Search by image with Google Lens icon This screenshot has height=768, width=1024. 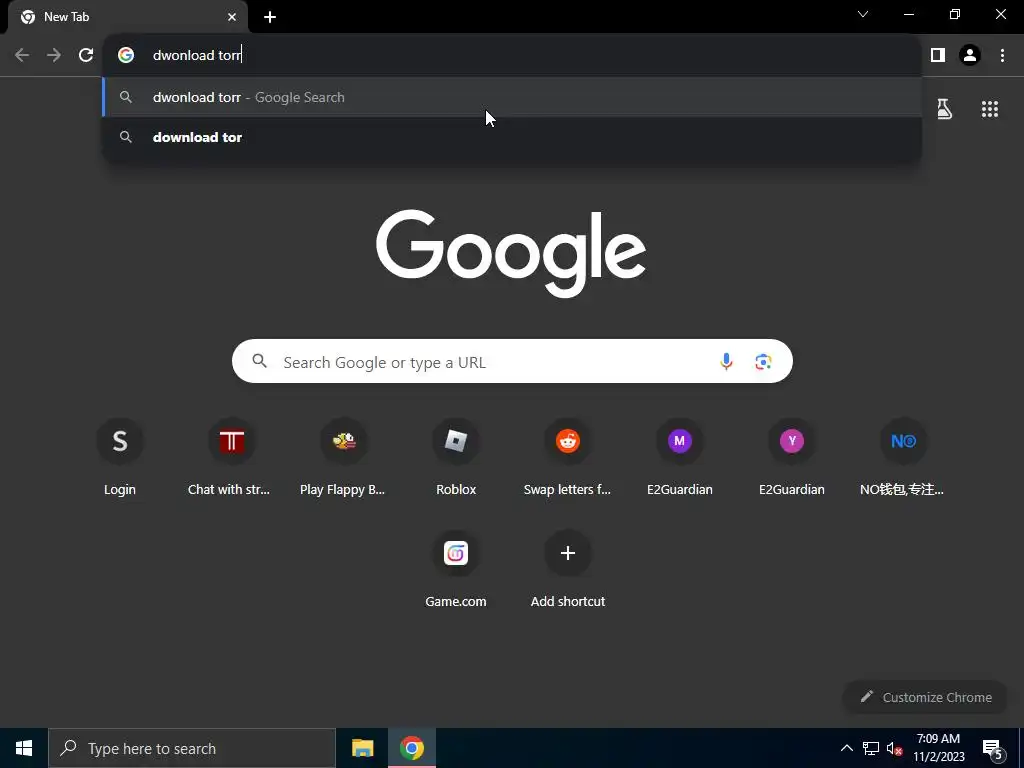click(x=763, y=361)
